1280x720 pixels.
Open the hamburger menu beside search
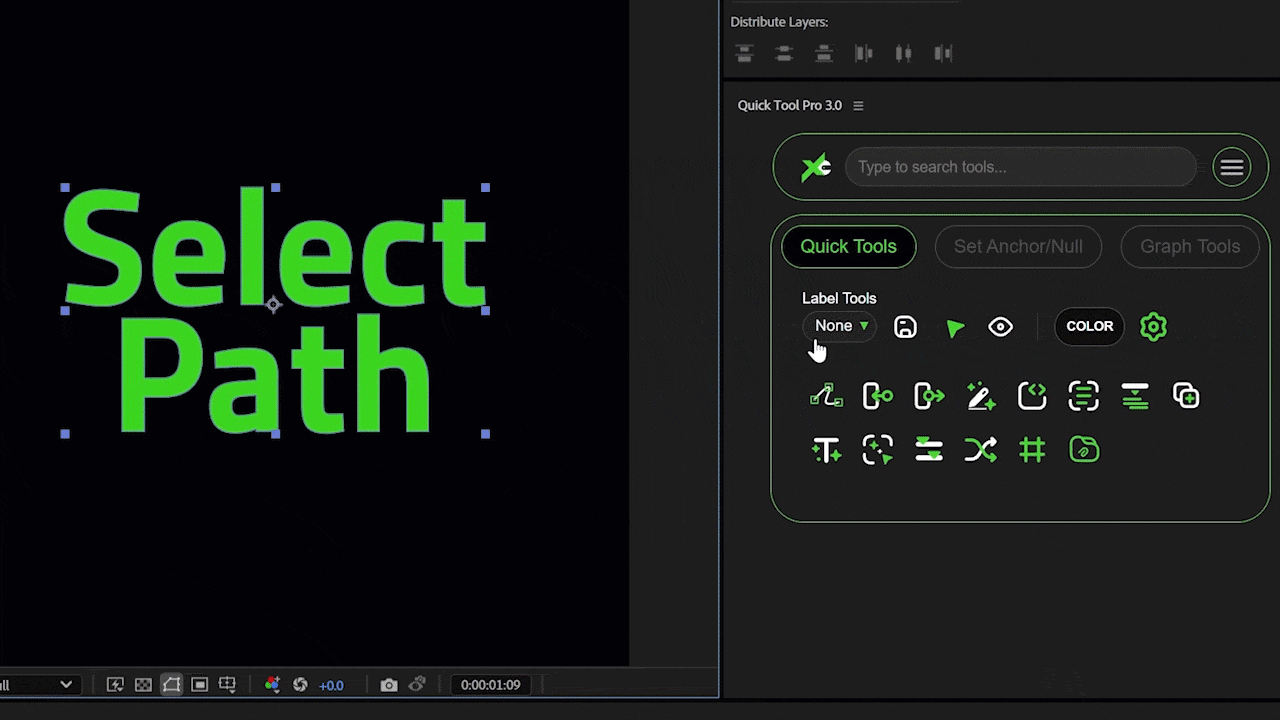(1232, 167)
